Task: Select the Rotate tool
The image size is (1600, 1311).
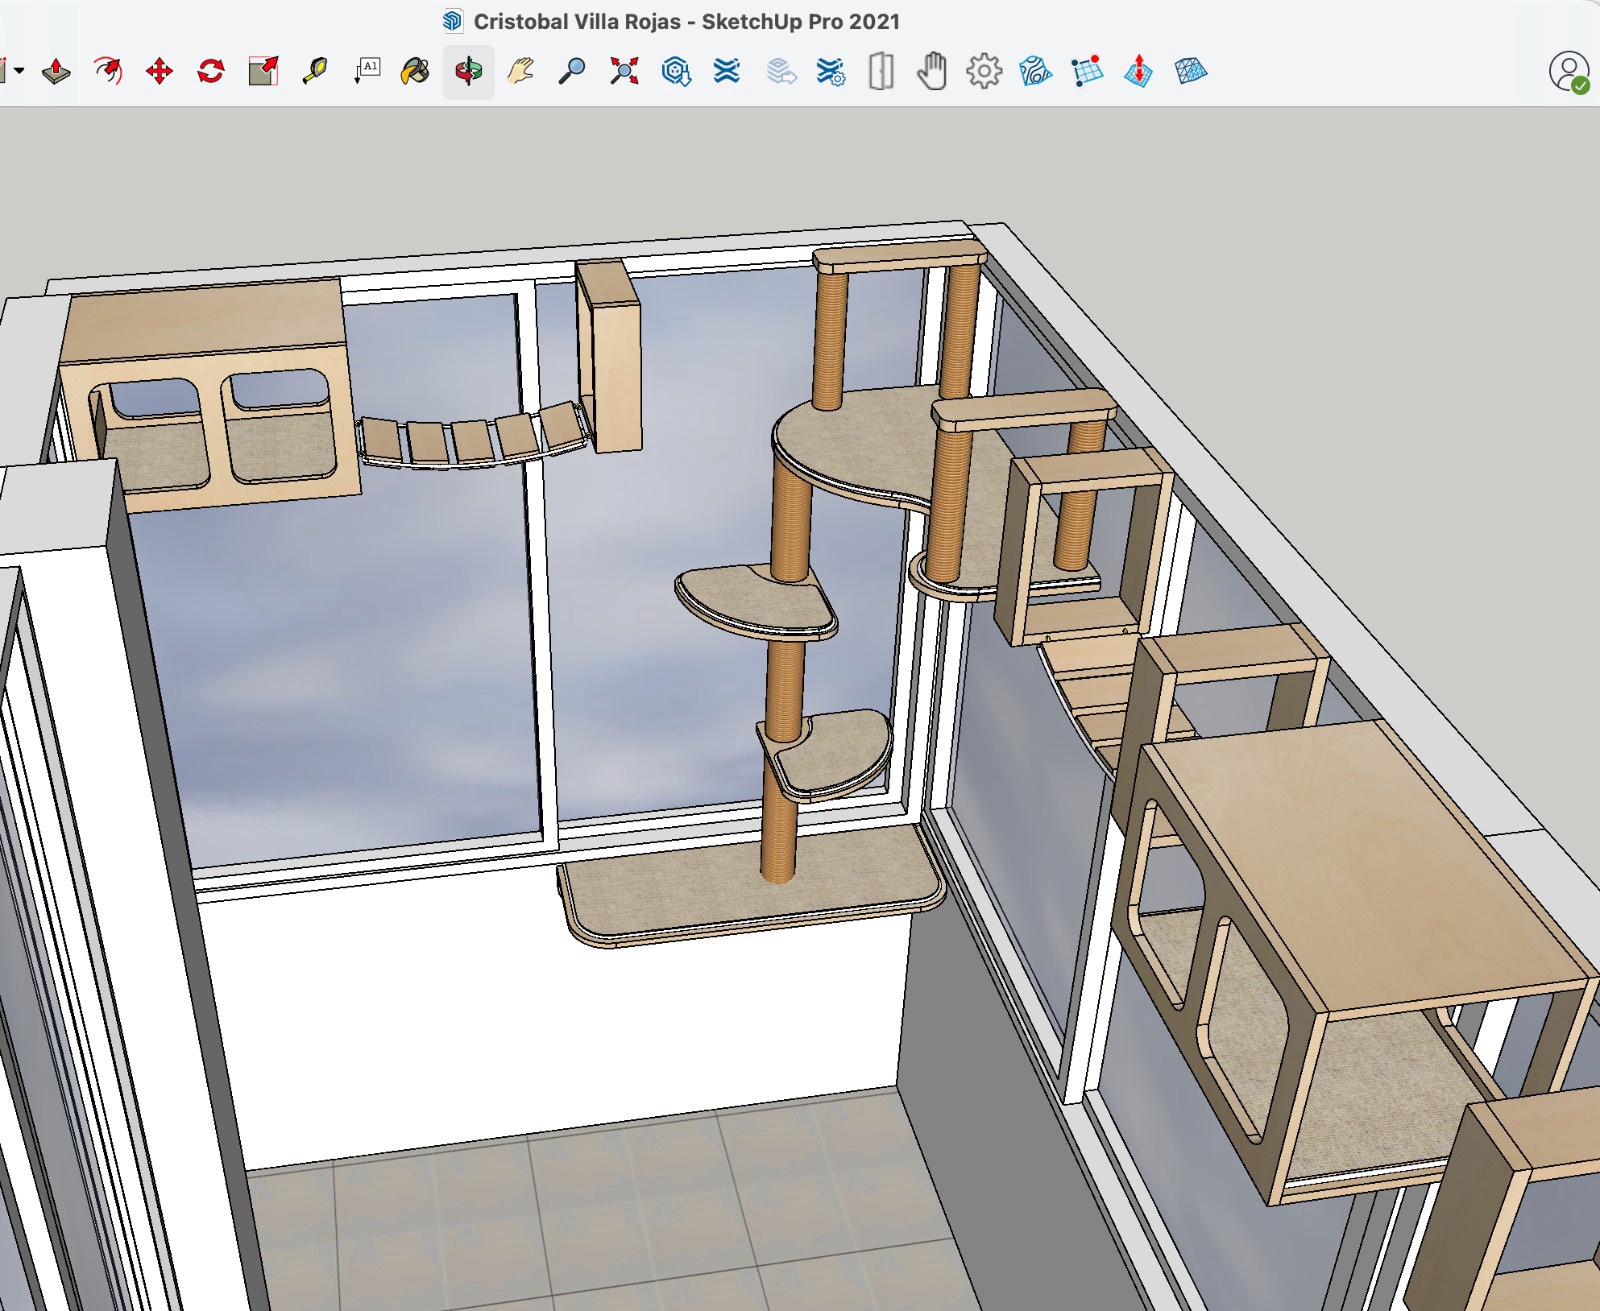Action: [211, 71]
